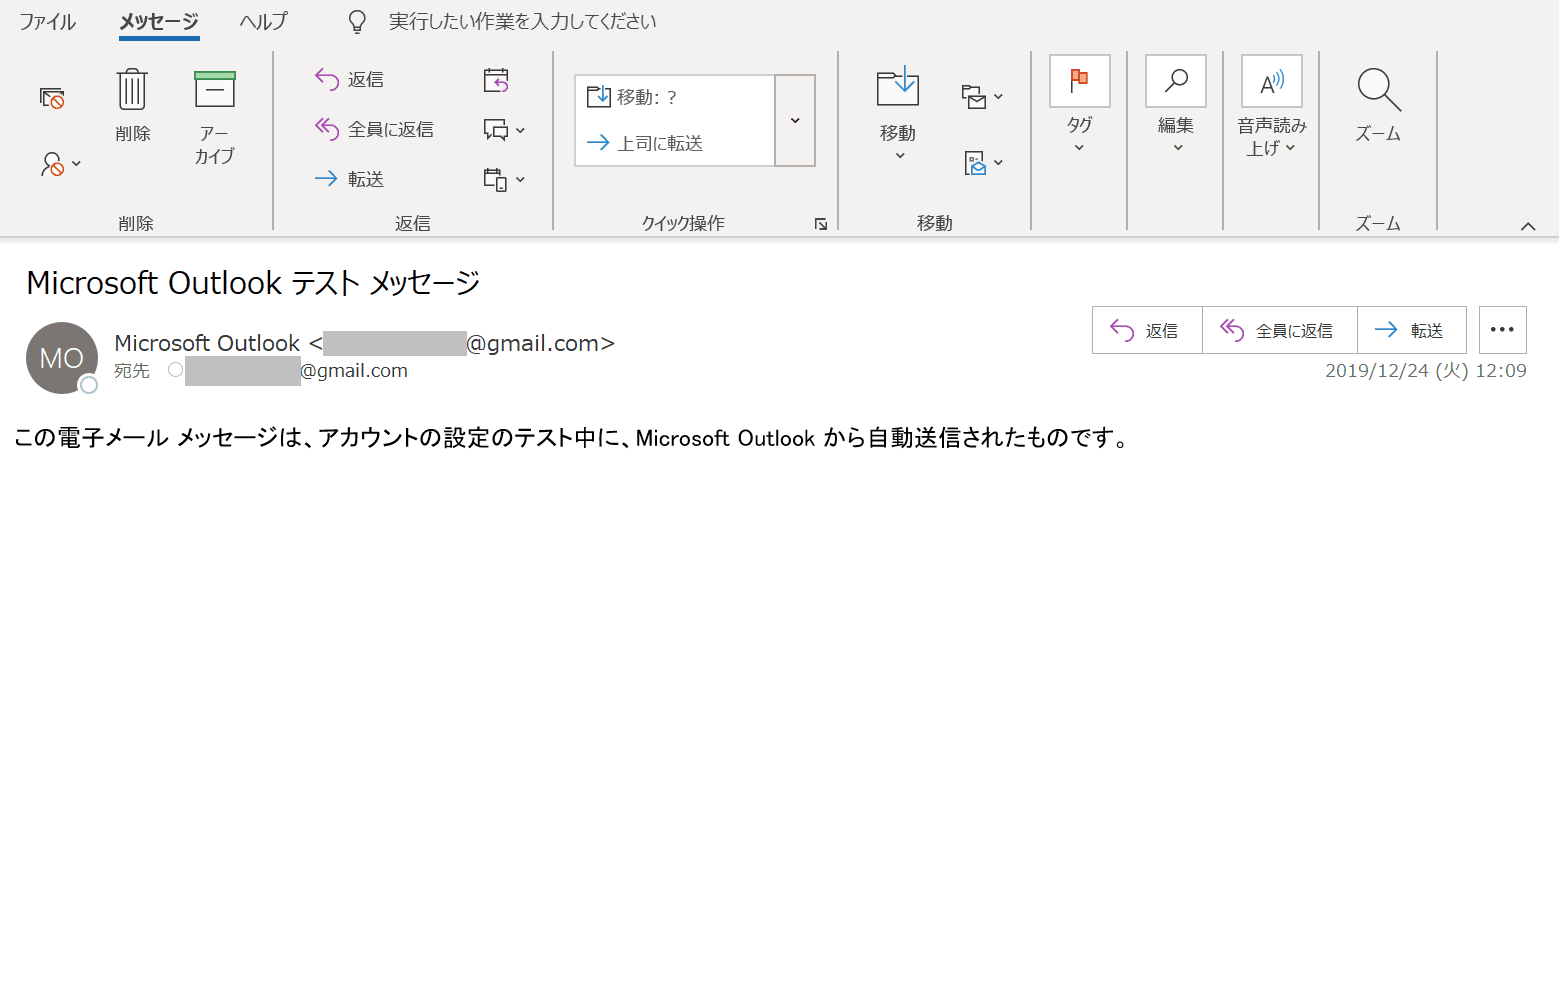Click the date 2019/12/24 (火) 12:09
1559x981 pixels.
click(1425, 371)
